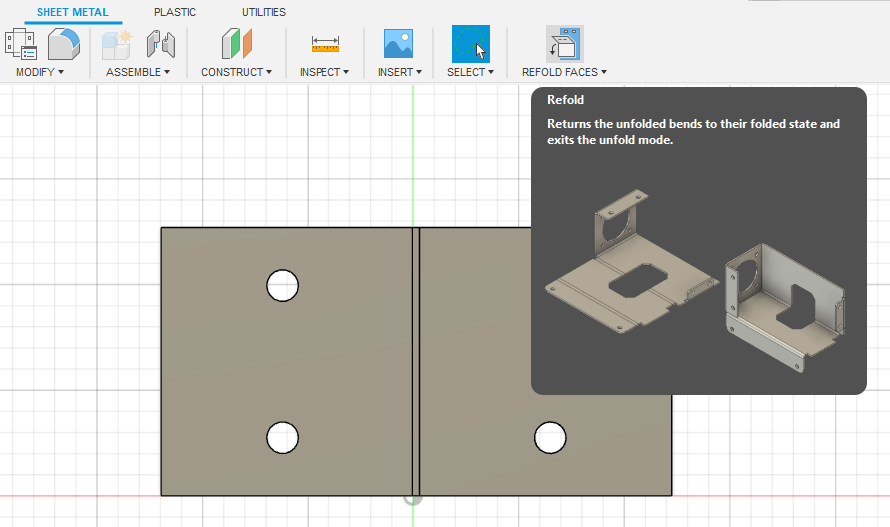
Task: Click the Offset Plane construct icon
Action: pos(237,44)
